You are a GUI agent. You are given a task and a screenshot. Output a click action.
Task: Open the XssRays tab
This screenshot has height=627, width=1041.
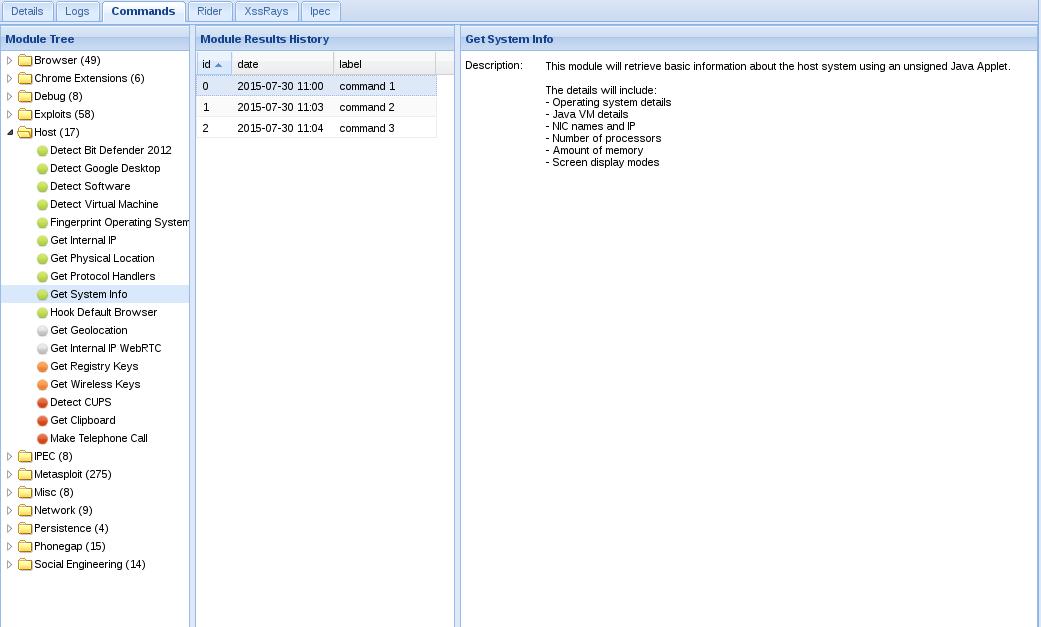tap(266, 11)
